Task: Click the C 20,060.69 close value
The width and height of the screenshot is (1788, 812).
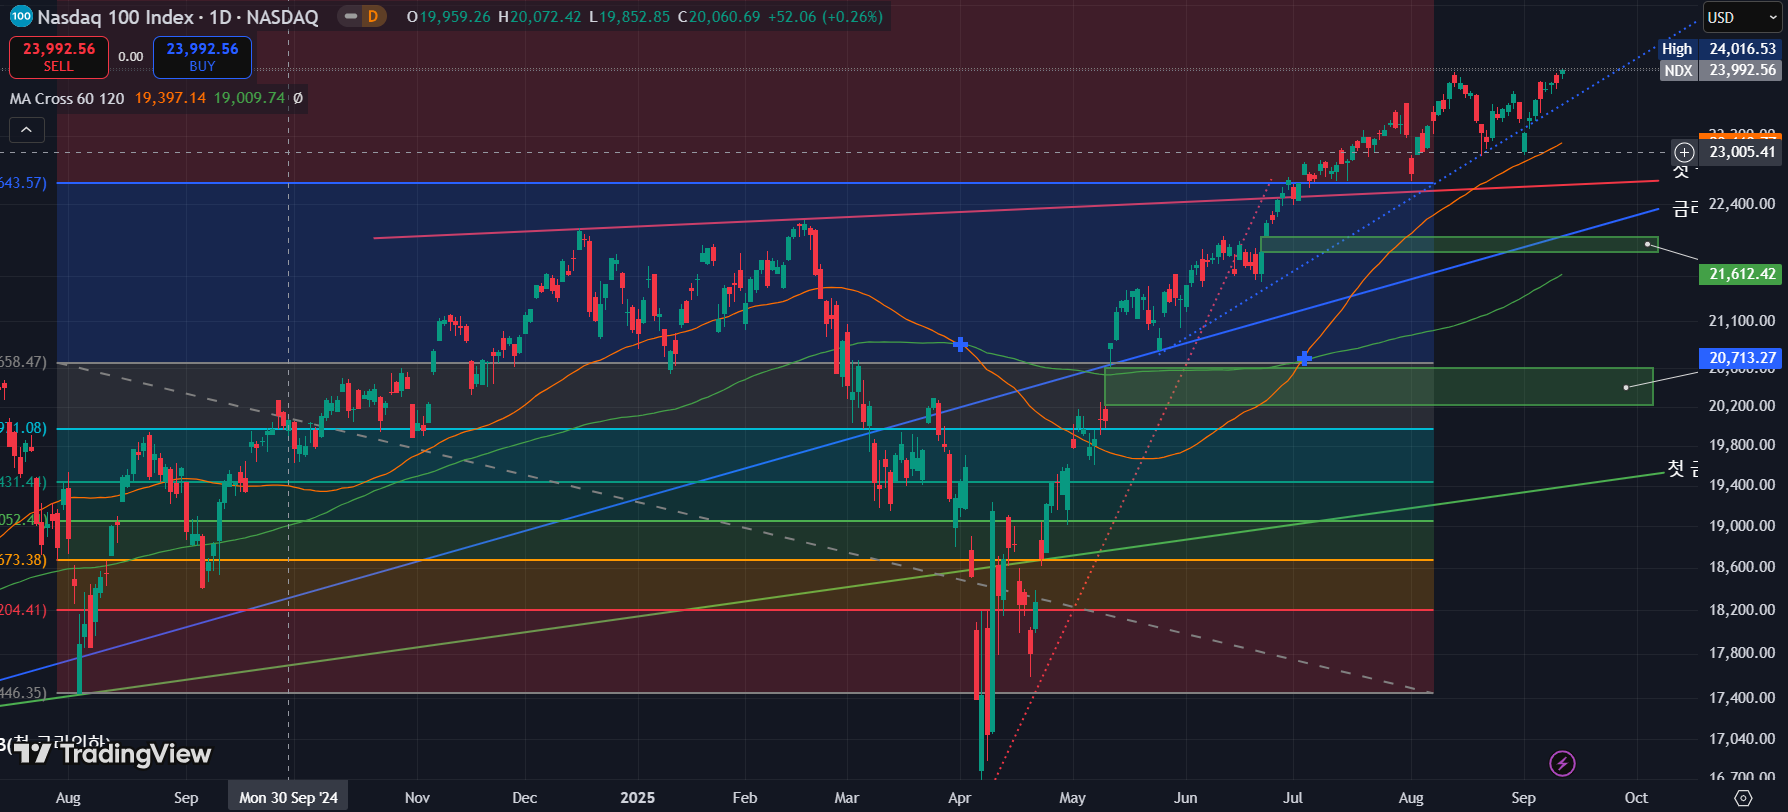Action: pos(718,17)
